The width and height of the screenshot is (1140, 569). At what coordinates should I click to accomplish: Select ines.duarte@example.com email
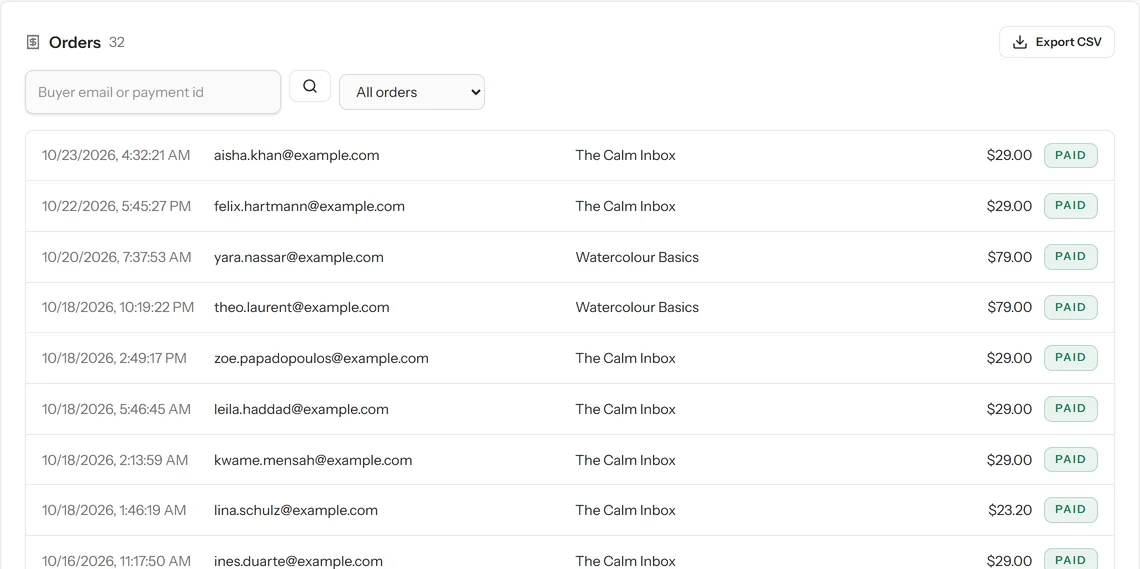point(298,561)
